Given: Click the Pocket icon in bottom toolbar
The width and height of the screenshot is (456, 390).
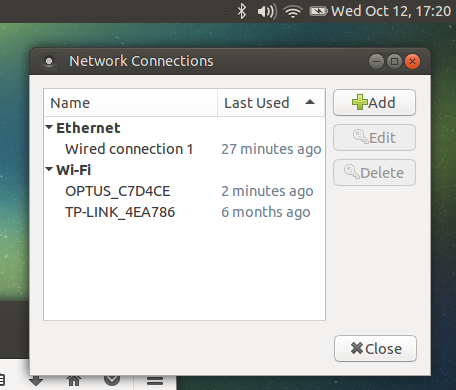Looking at the screenshot, I should 112,380.
